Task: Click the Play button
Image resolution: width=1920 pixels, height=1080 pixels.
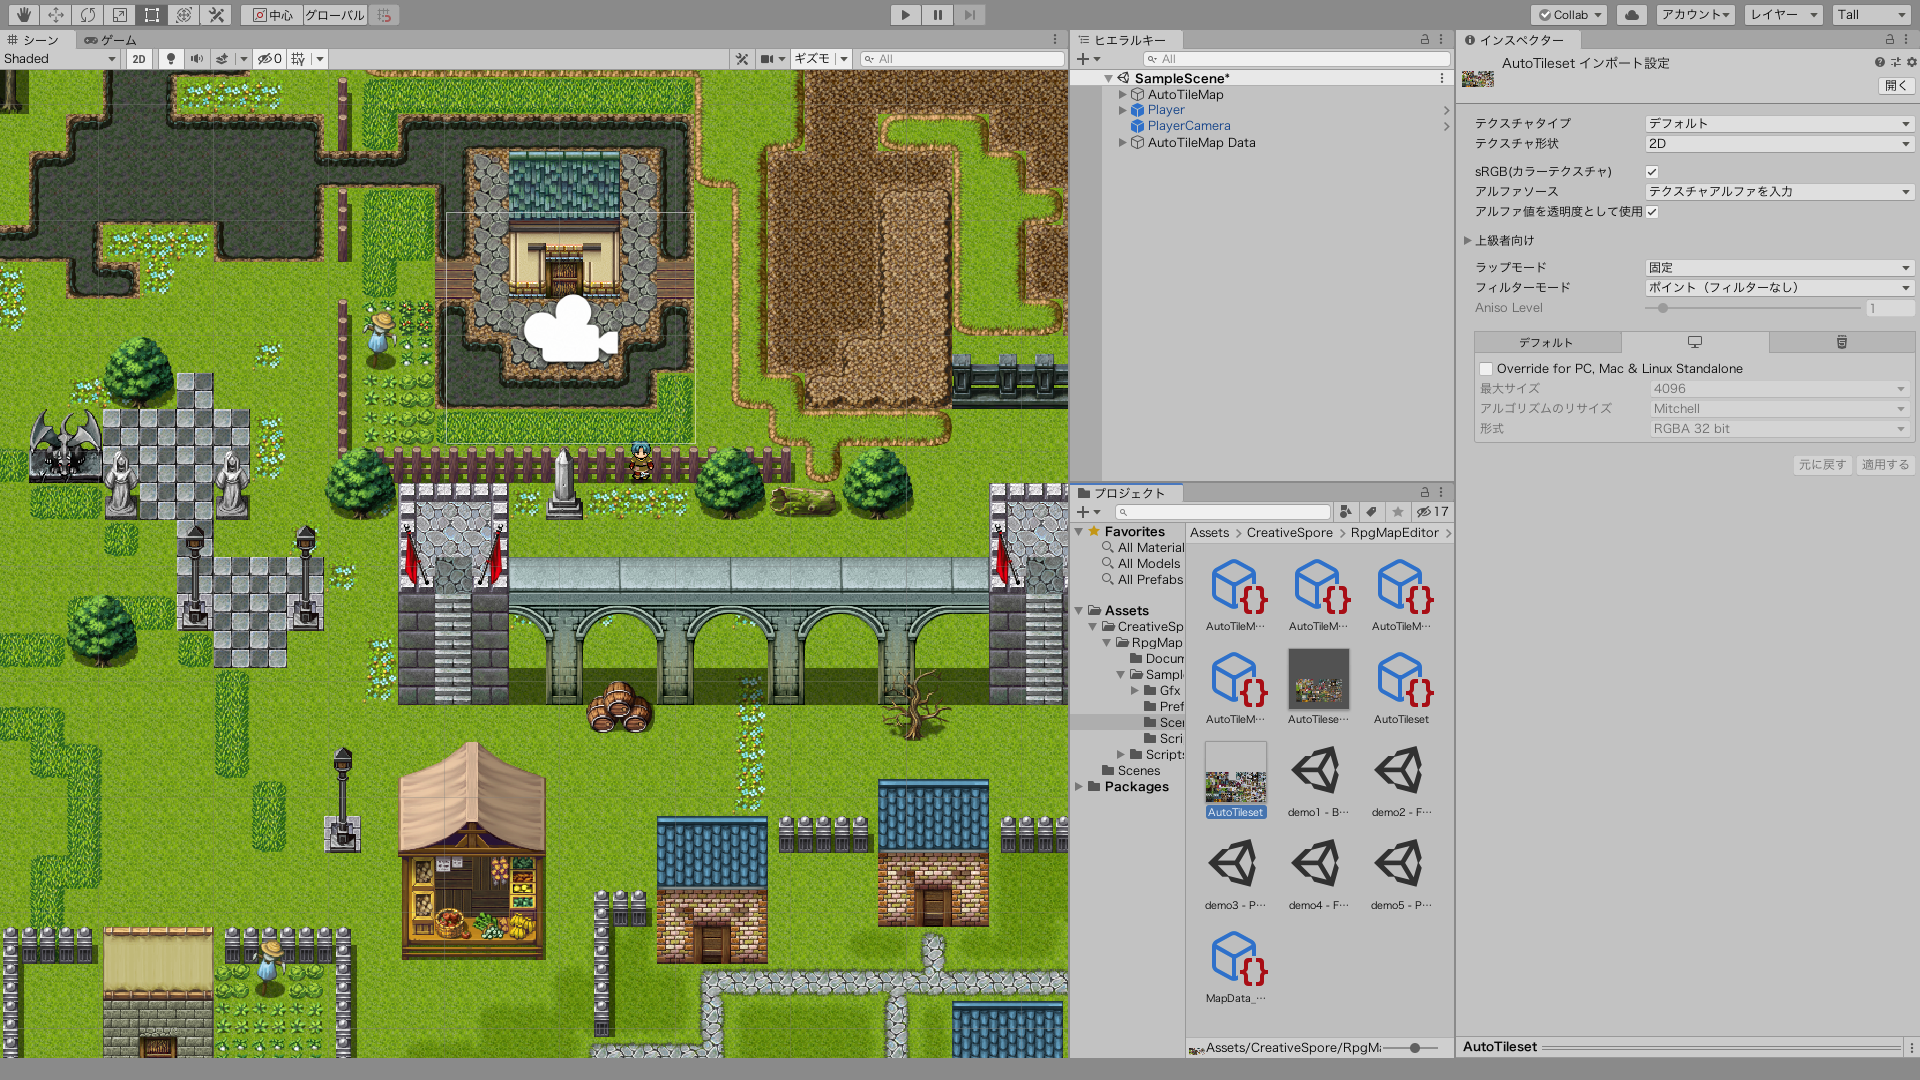Action: coord(905,15)
